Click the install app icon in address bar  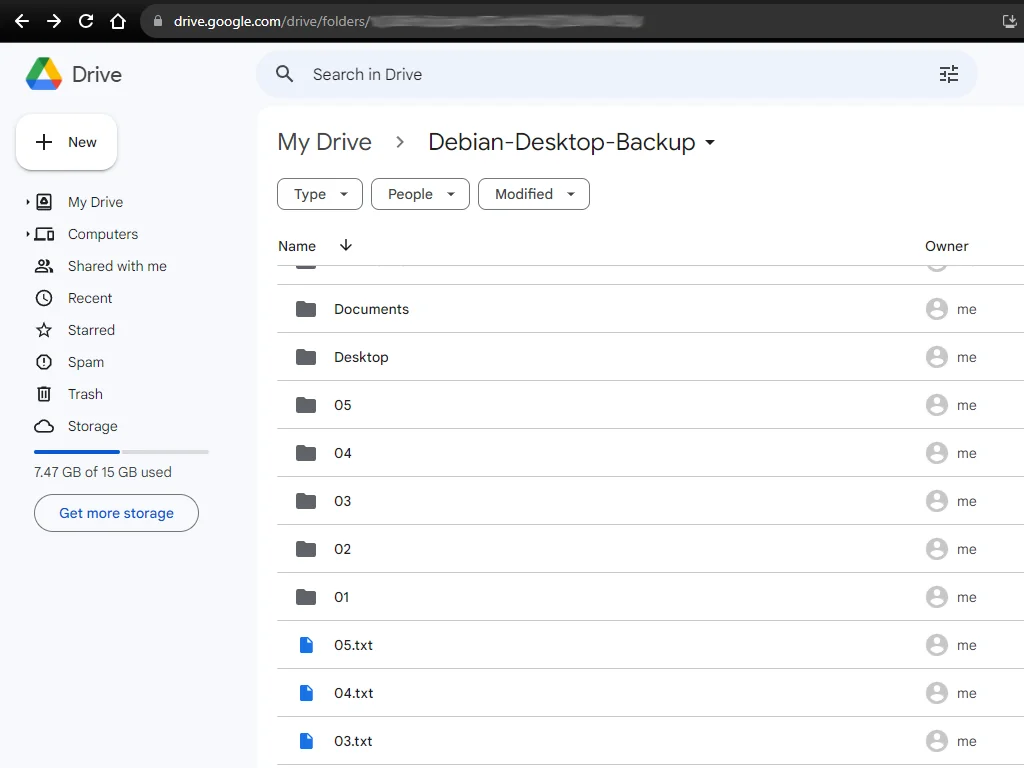1010,21
